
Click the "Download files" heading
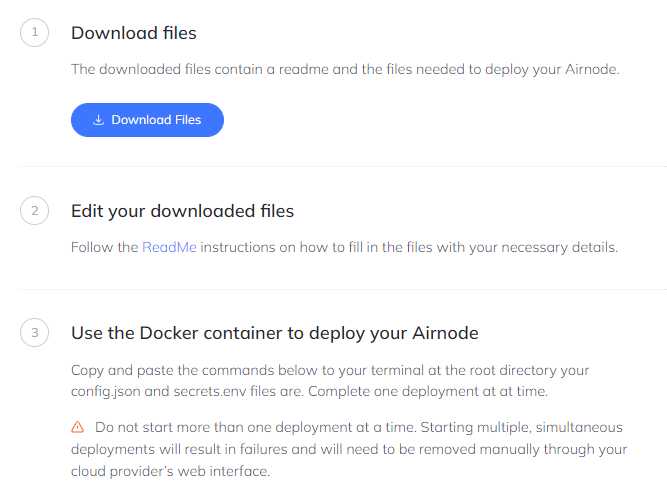[133, 33]
